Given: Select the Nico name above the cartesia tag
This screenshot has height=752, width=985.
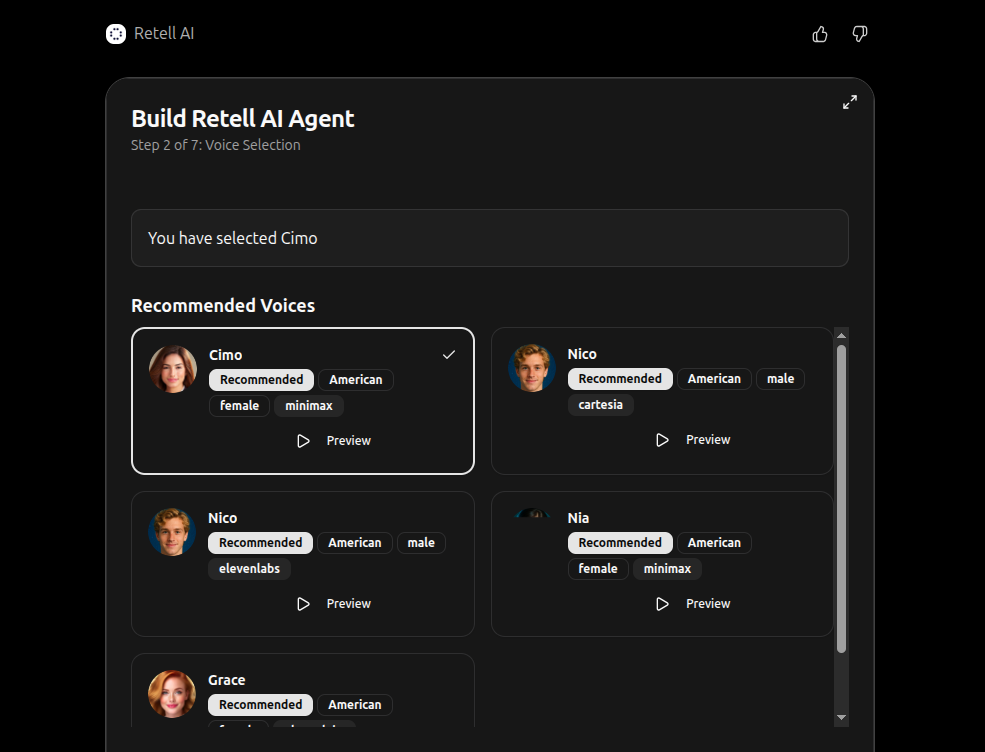Looking at the screenshot, I should pos(582,354).
